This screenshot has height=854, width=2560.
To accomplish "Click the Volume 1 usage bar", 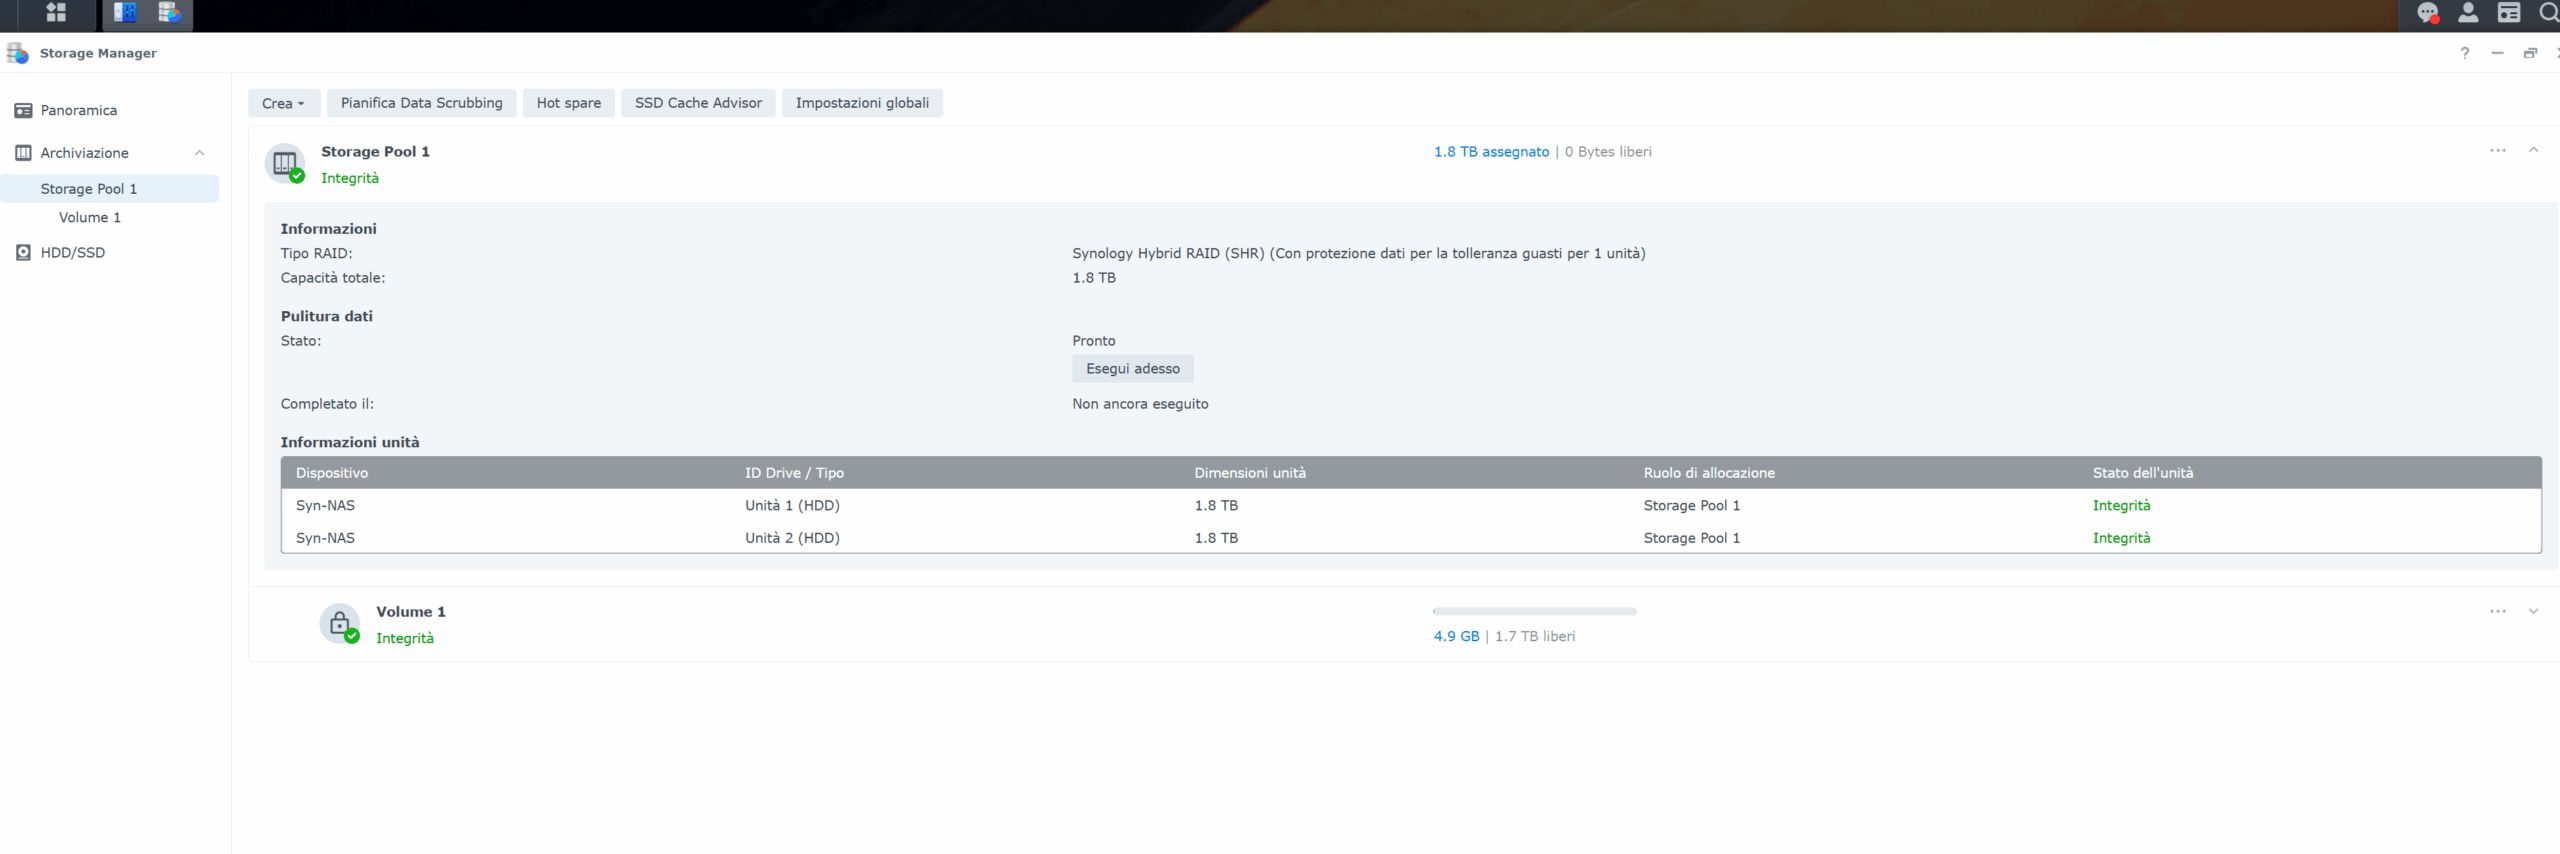I will click(x=1534, y=611).
